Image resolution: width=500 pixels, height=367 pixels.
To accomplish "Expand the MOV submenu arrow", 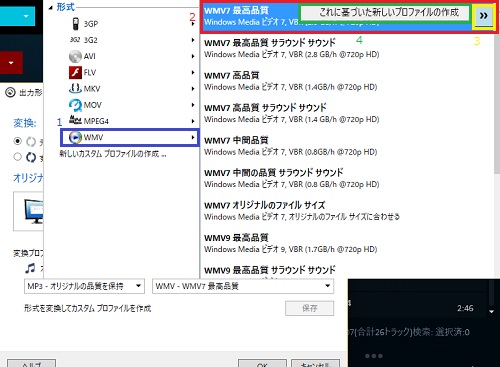I will click(193, 105).
